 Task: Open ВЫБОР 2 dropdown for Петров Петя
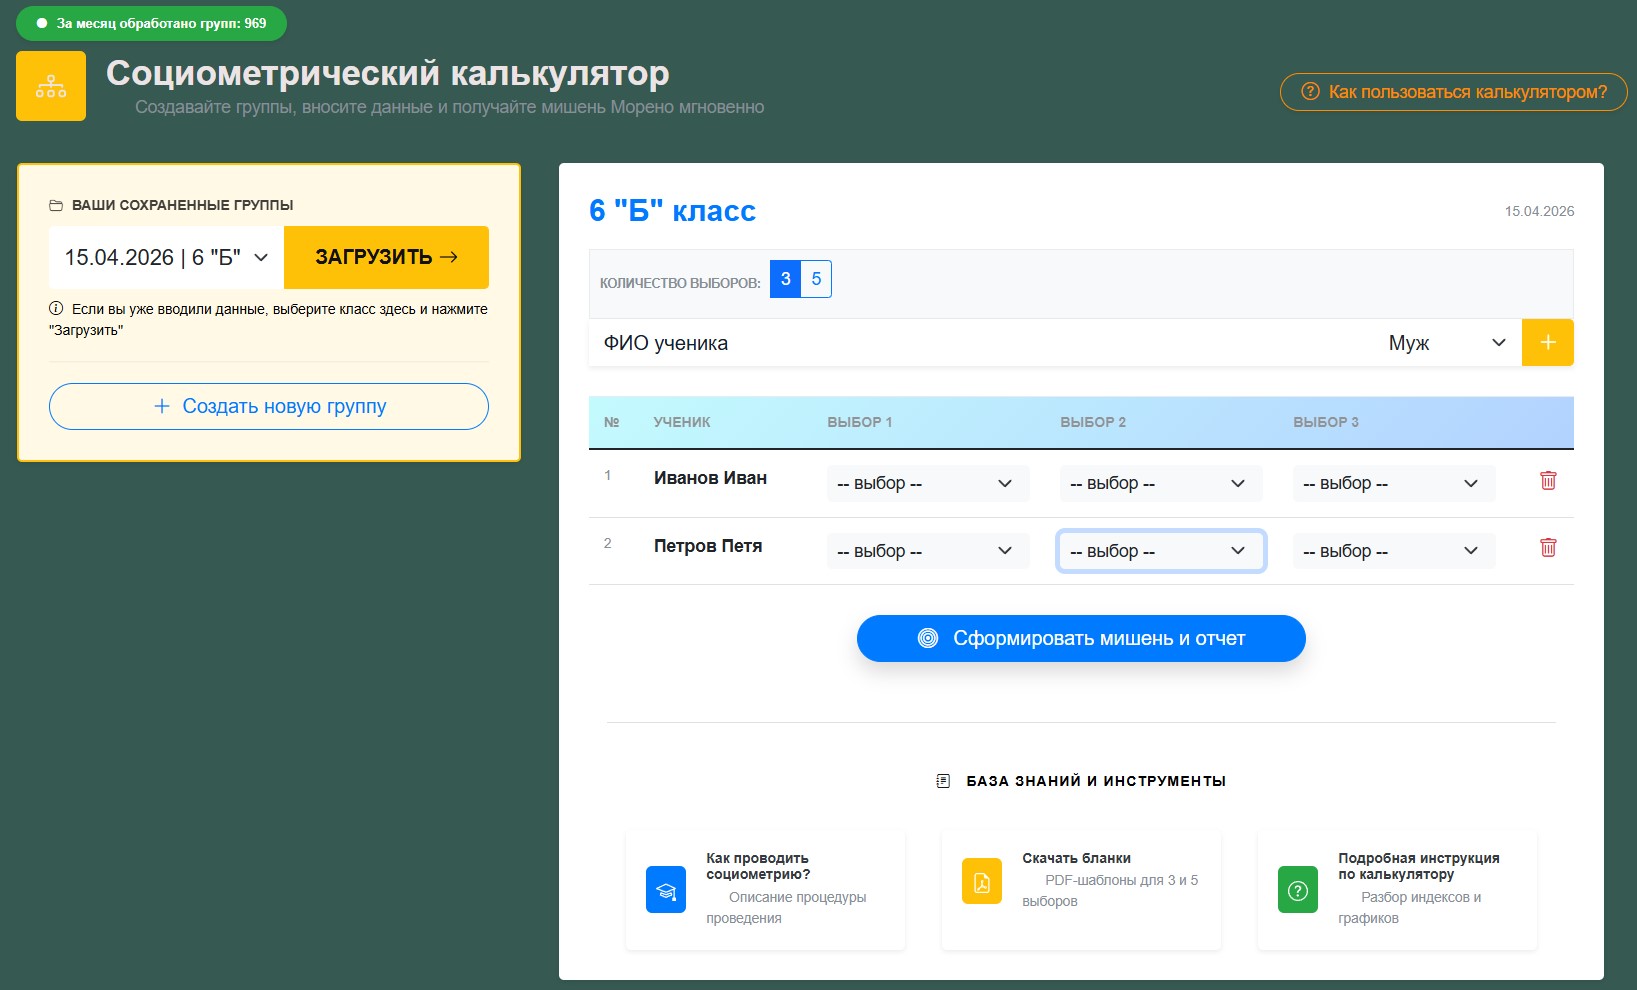[x=1160, y=550]
